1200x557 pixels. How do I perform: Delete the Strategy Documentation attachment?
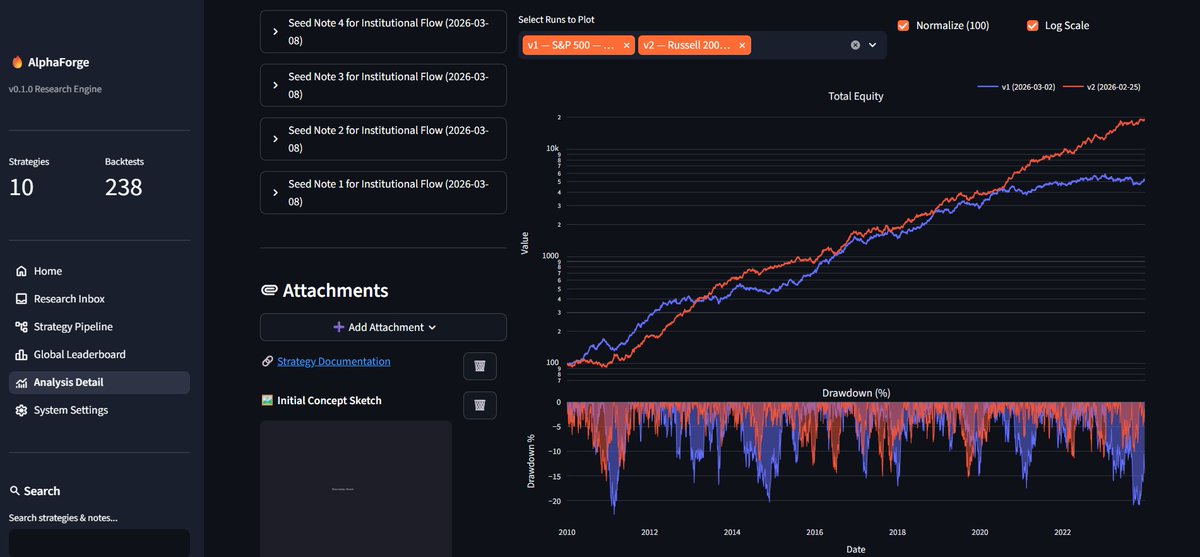click(480, 366)
